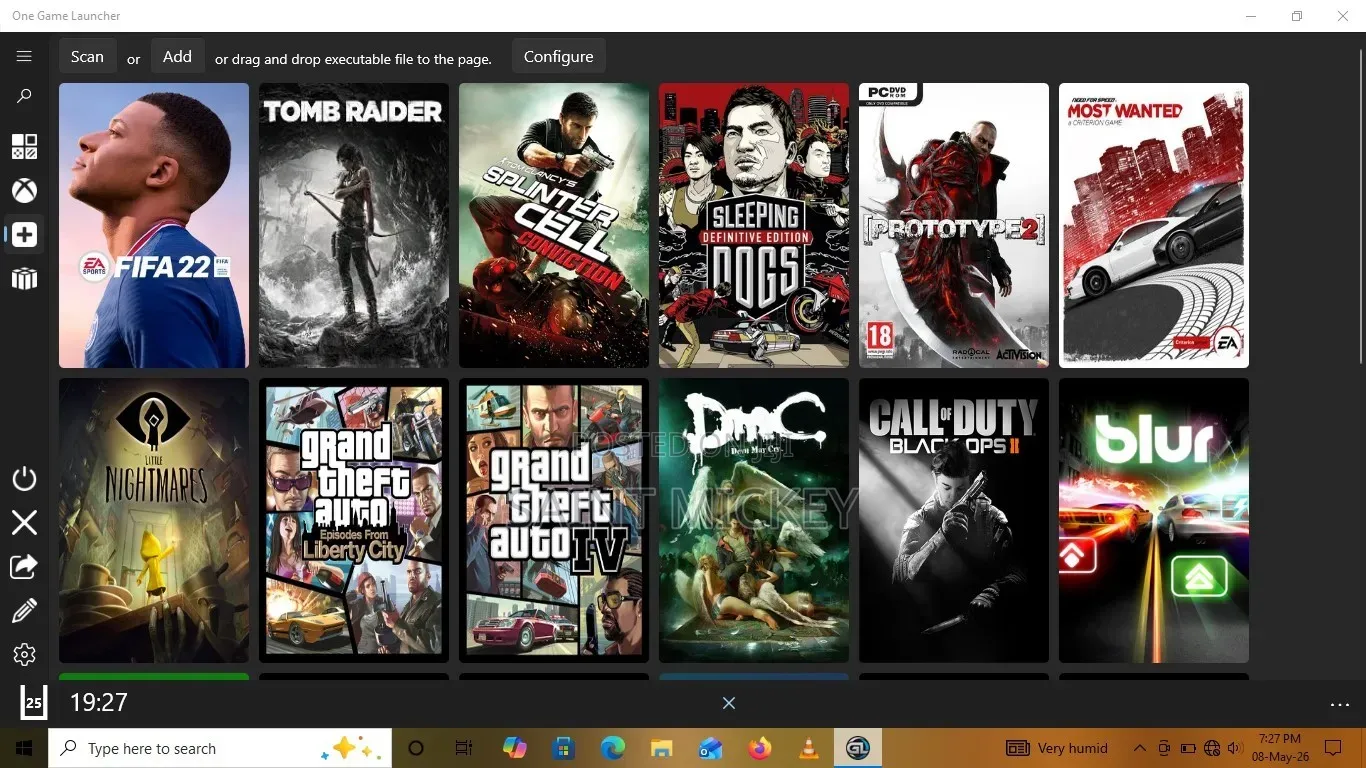
Task: Select Sleeping Dogs Definitive Edition cover
Action: pyautogui.click(x=754, y=225)
